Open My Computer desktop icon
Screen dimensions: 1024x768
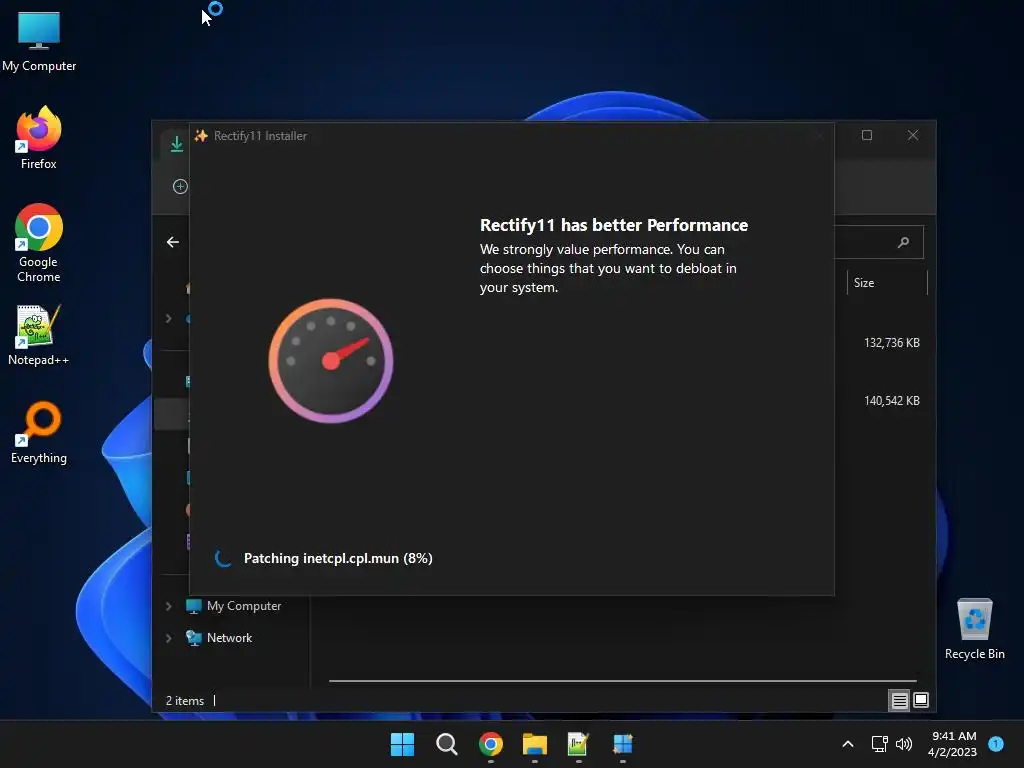pyautogui.click(x=39, y=40)
